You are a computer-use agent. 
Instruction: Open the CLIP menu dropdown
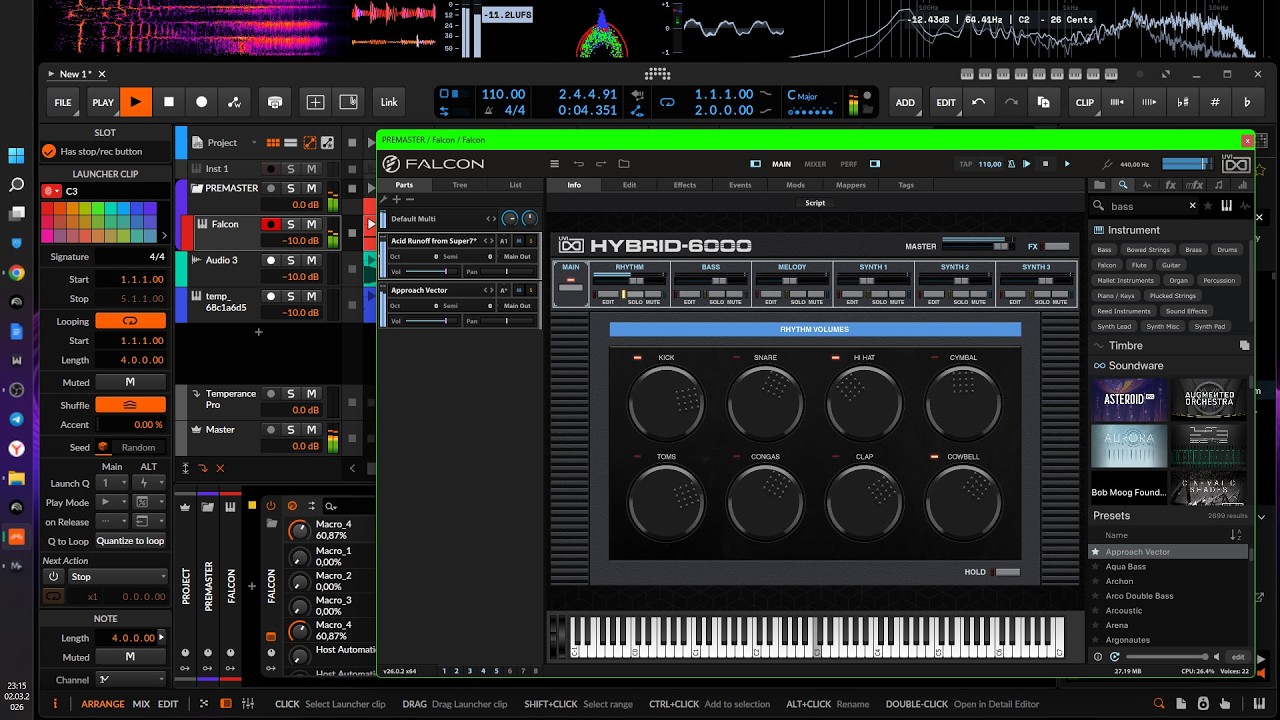tap(1085, 102)
